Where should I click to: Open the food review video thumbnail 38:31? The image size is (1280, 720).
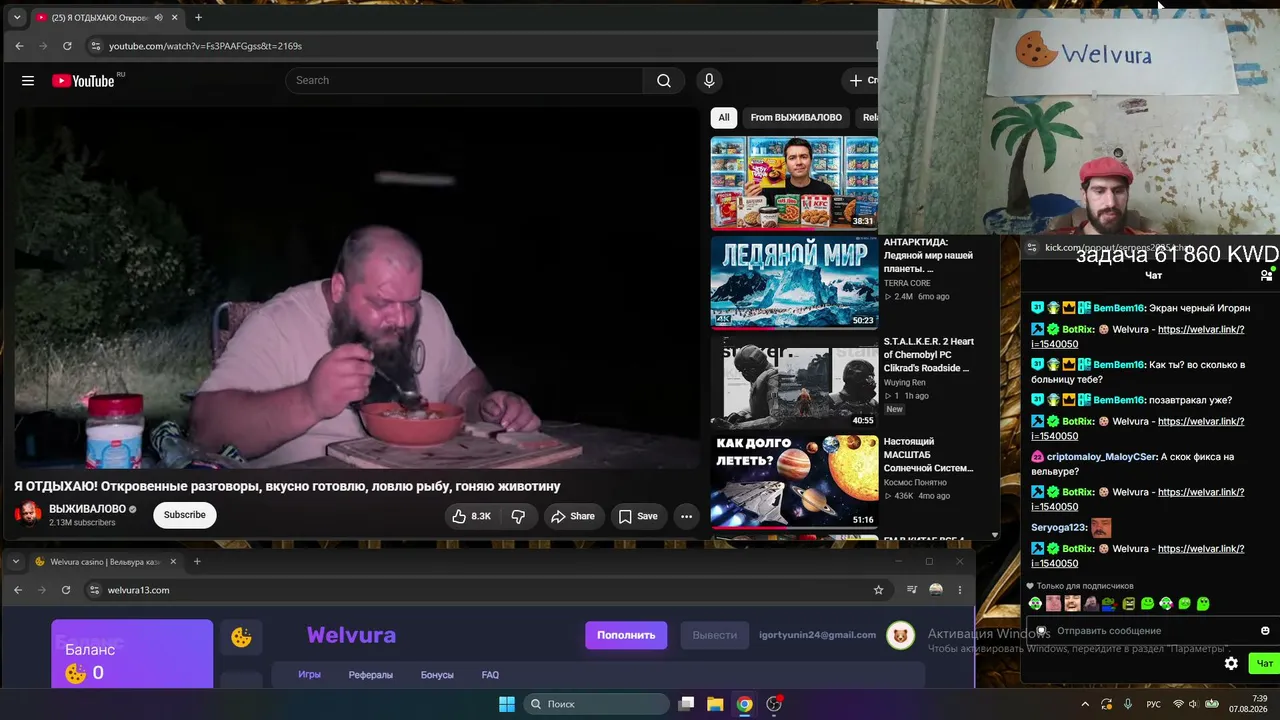click(794, 183)
